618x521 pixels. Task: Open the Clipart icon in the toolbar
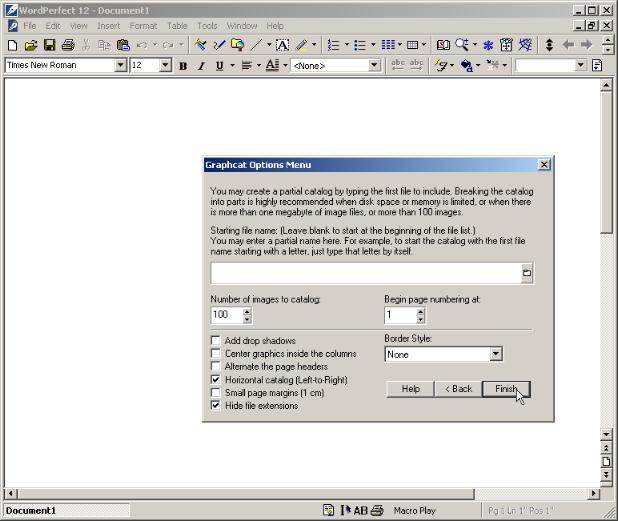238,45
